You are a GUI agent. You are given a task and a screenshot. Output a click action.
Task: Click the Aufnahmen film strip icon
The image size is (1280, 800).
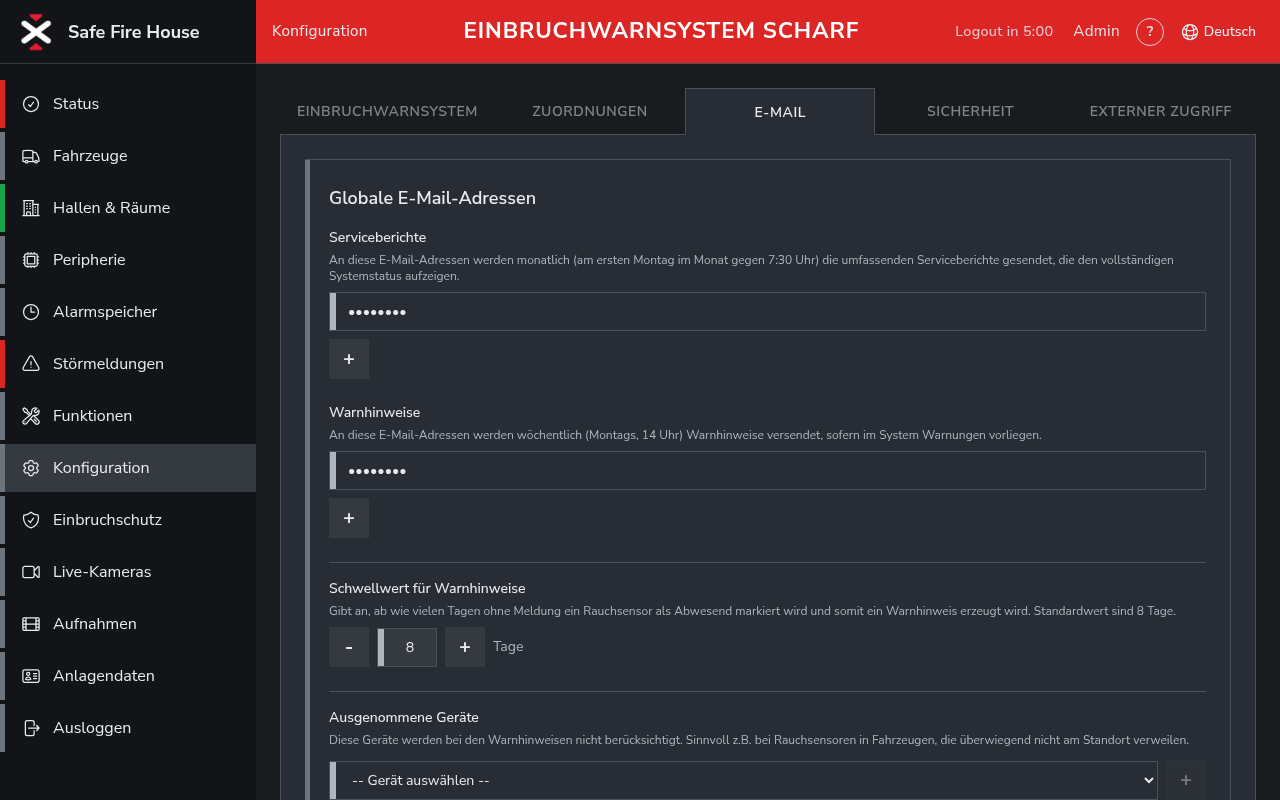pos(31,624)
